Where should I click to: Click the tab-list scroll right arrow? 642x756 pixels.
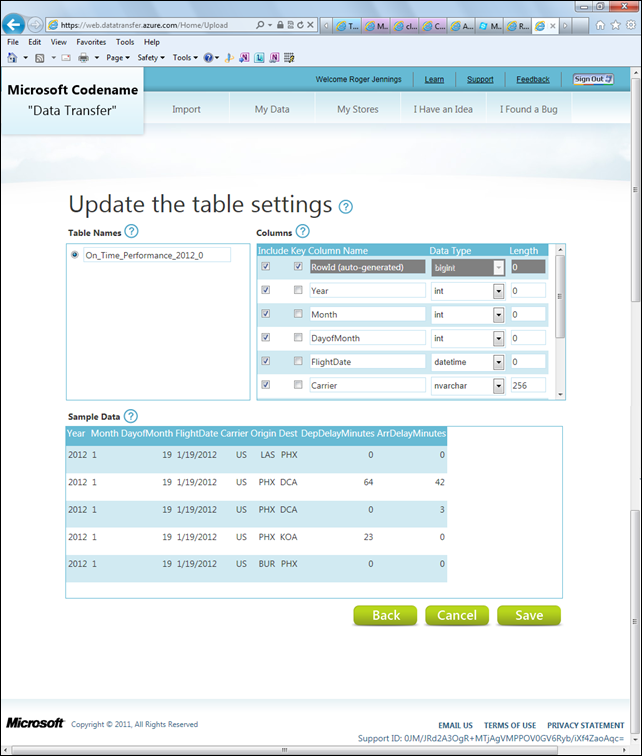coord(565,26)
